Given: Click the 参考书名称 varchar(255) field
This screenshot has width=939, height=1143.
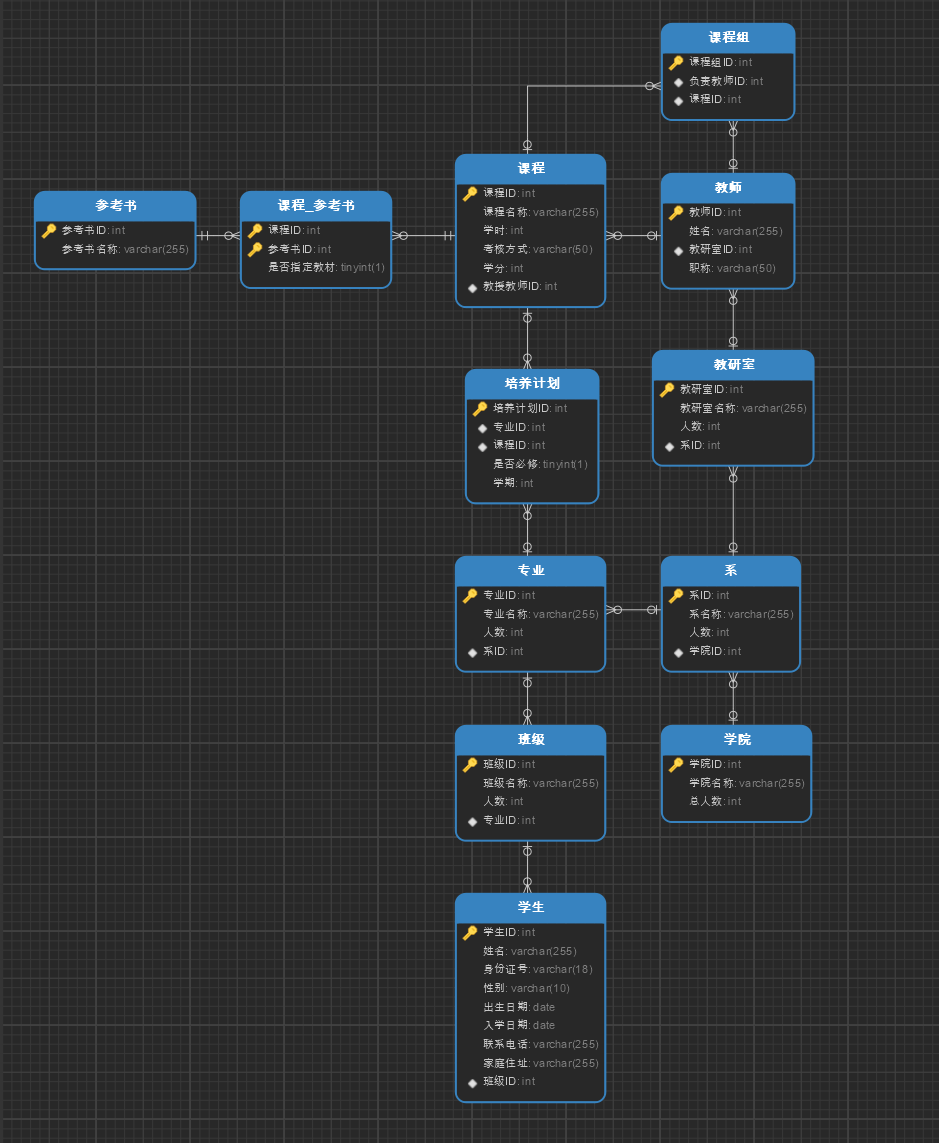Looking at the screenshot, I should [x=125, y=249].
